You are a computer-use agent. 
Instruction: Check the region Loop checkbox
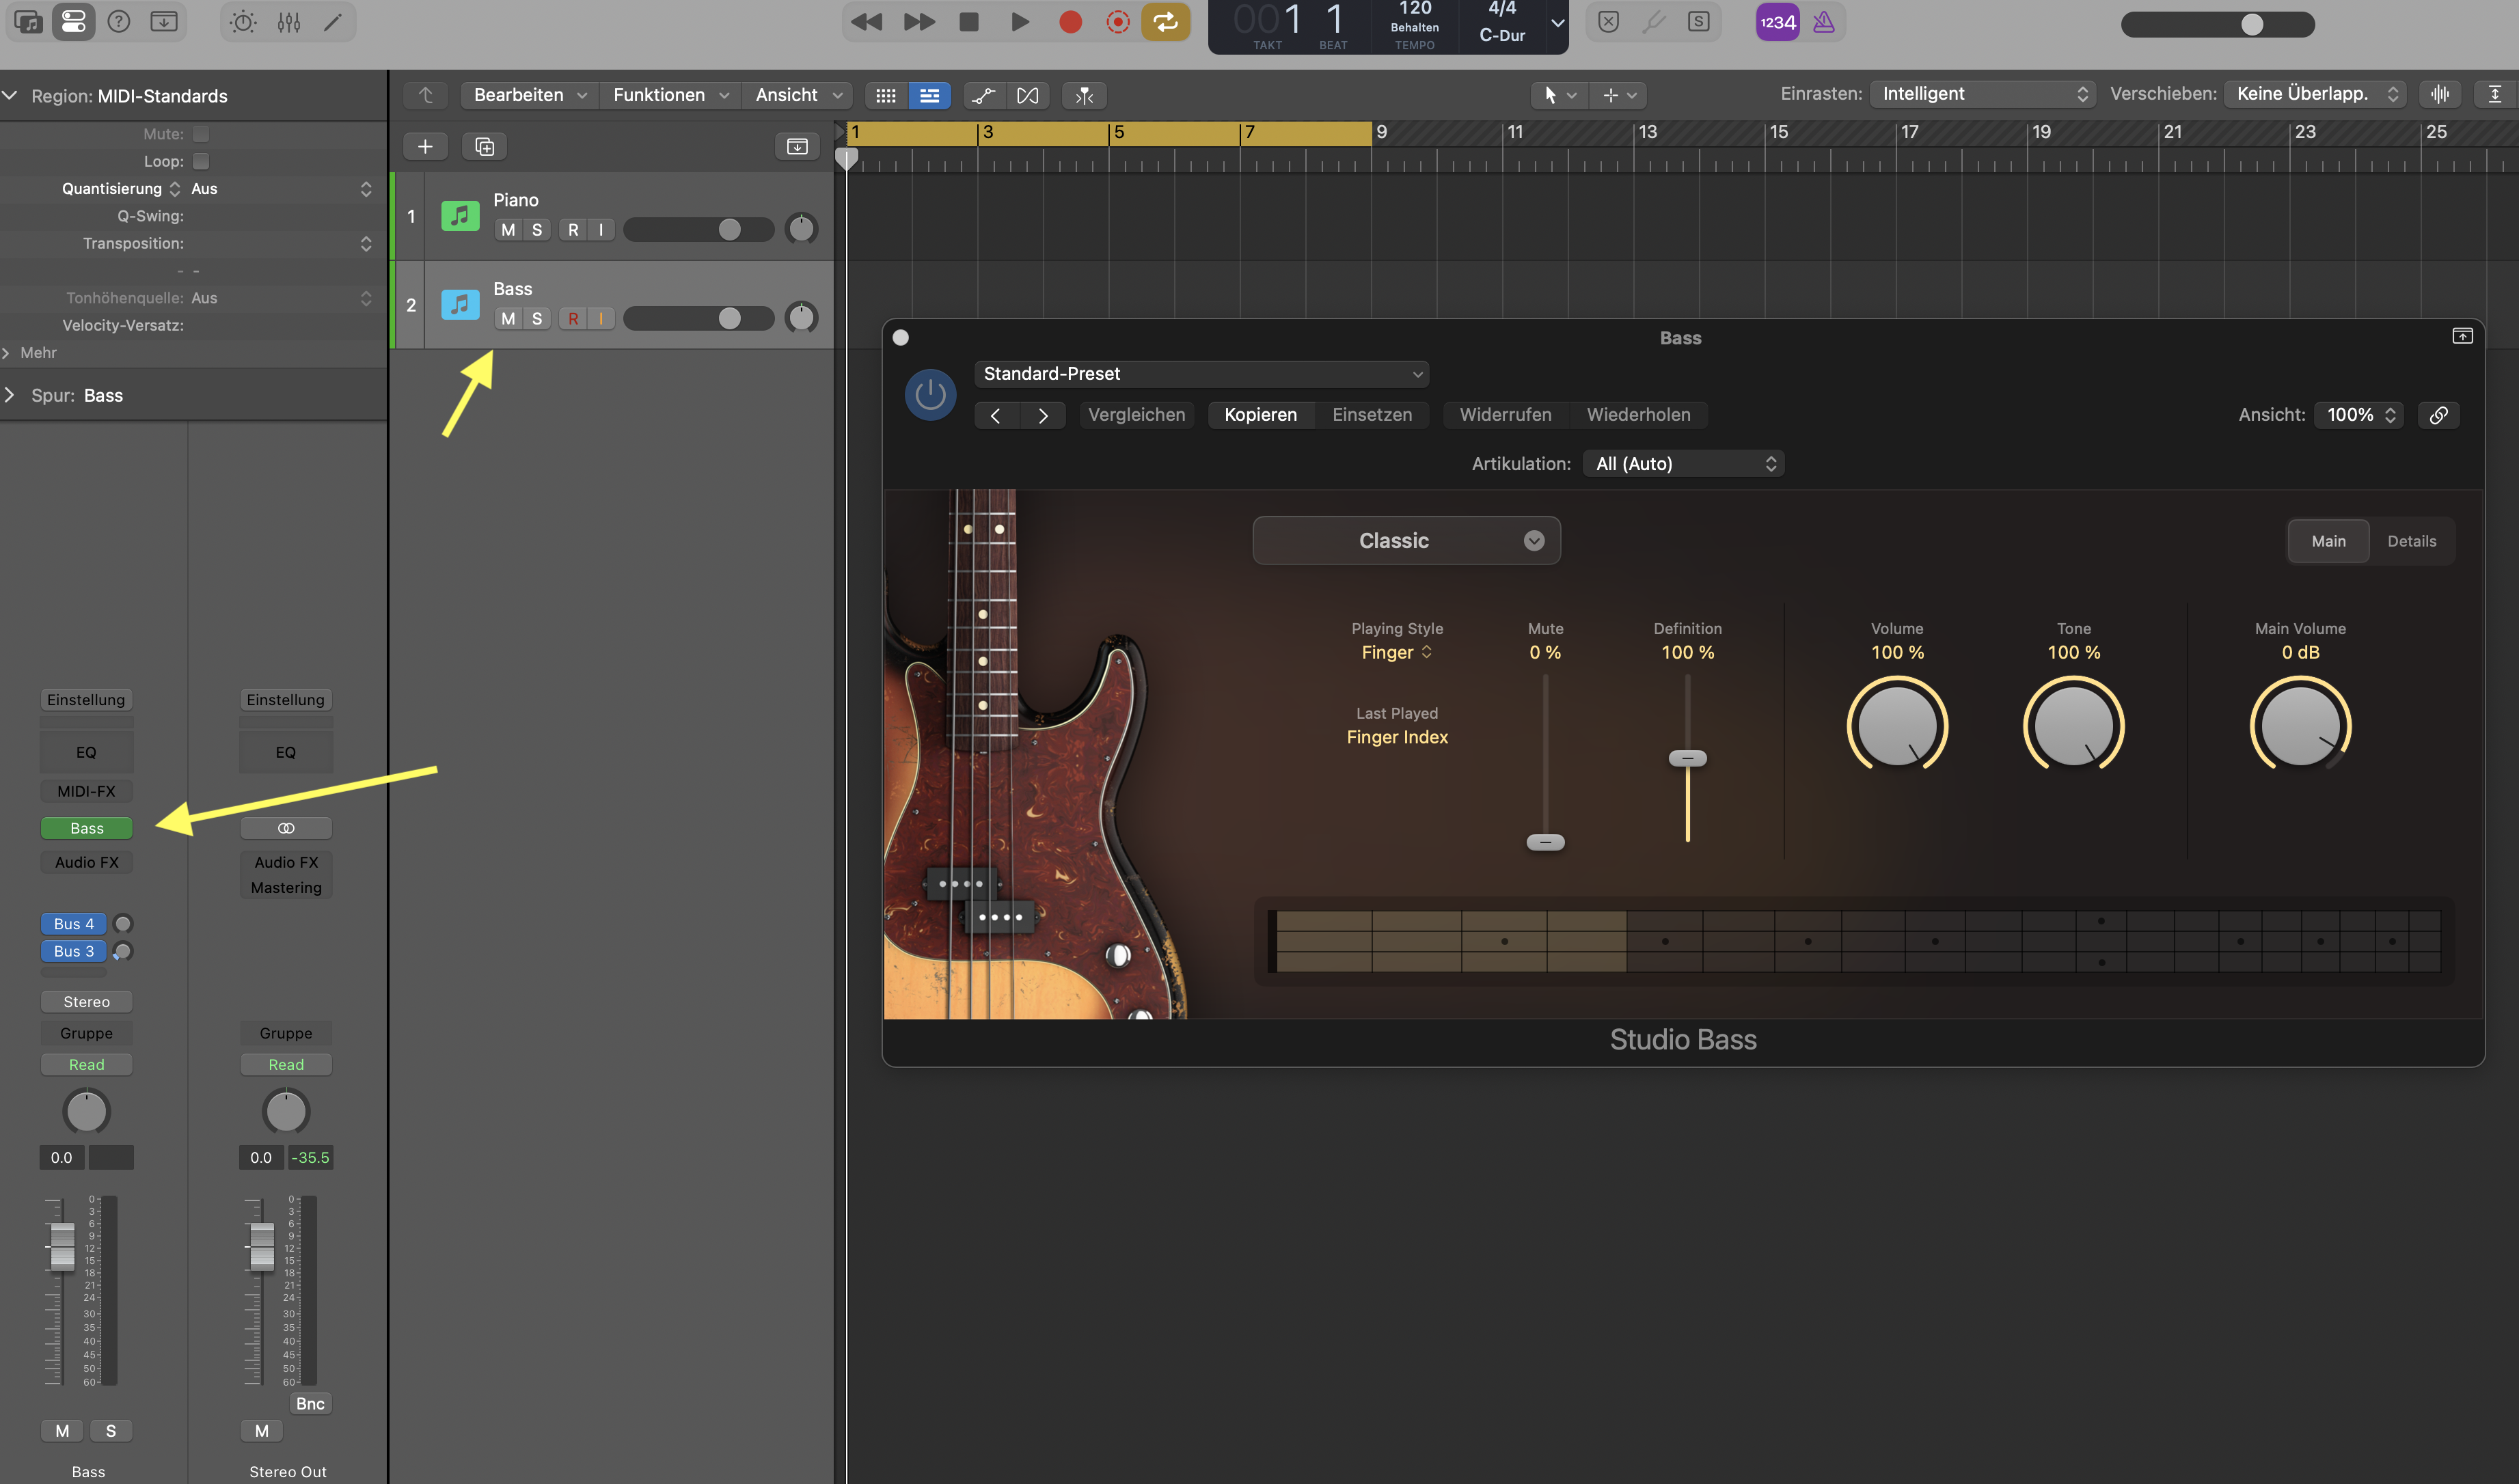pyautogui.click(x=201, y=161)
